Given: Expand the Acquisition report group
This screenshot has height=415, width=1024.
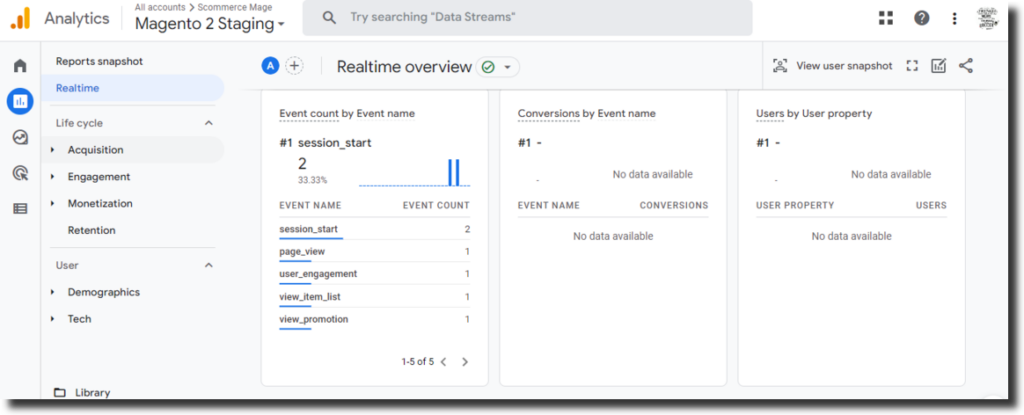Looking at the screenshot, I should coord(95,150).
